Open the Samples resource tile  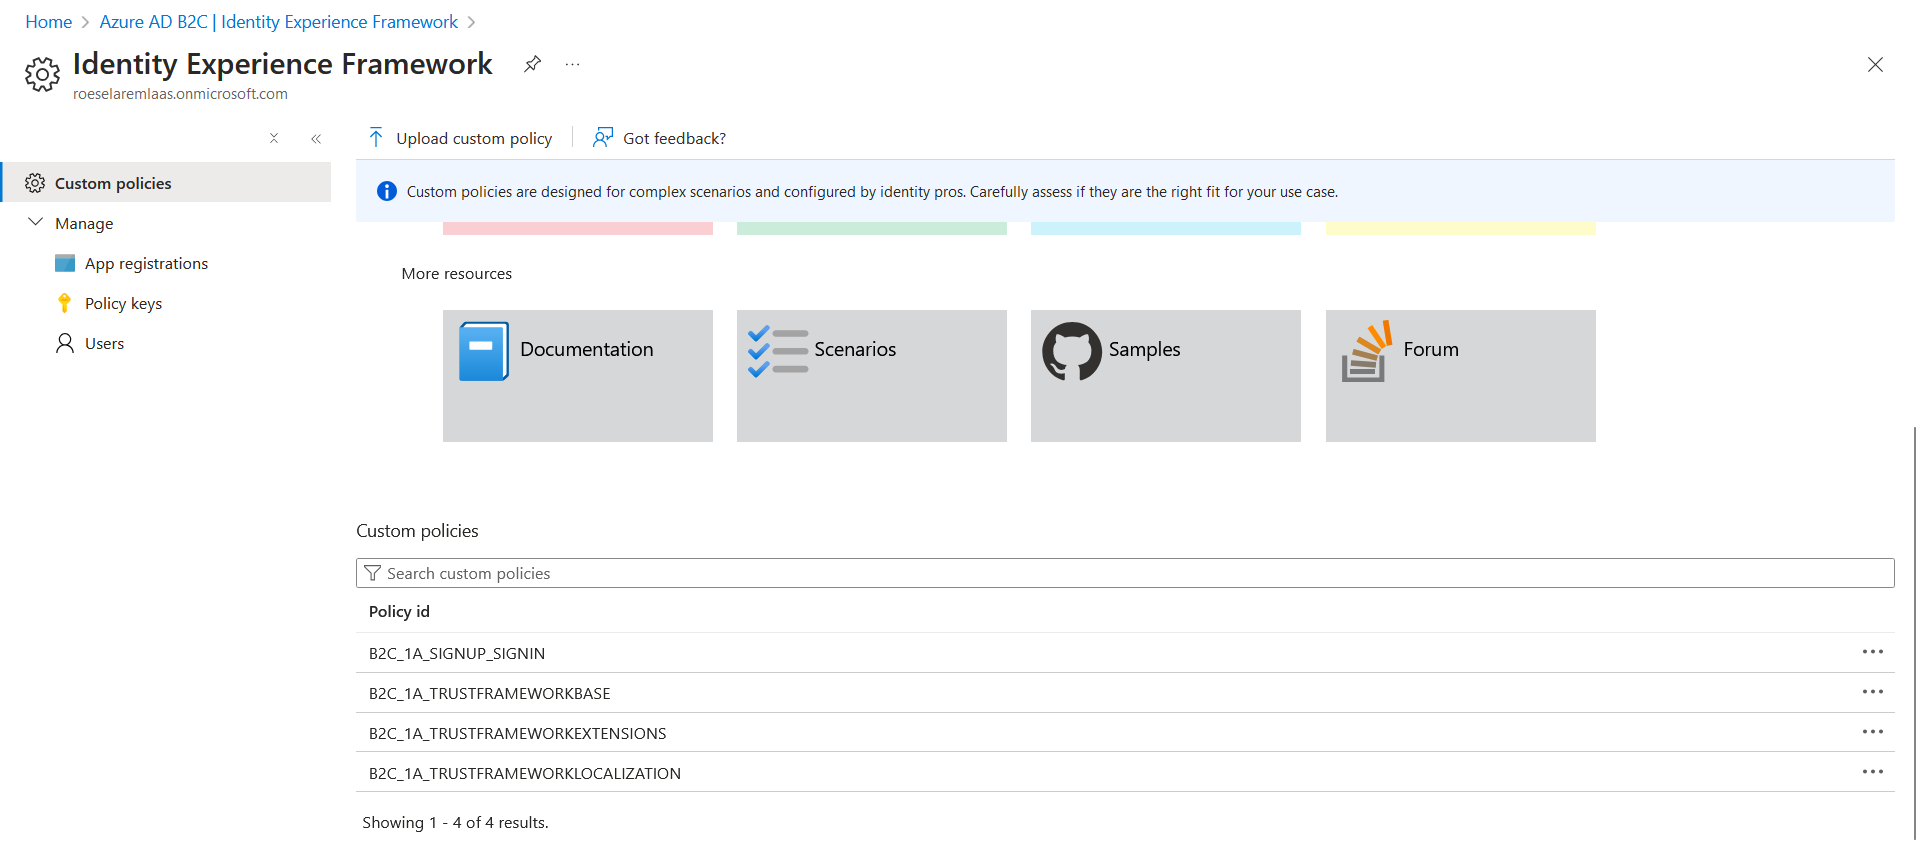click(x=1166, y=376)
